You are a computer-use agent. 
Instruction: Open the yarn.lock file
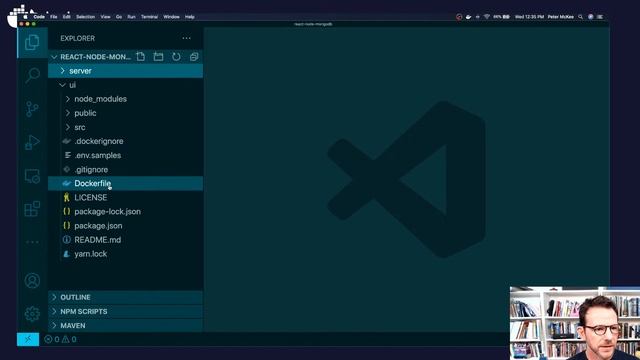(x=125, y=254)
